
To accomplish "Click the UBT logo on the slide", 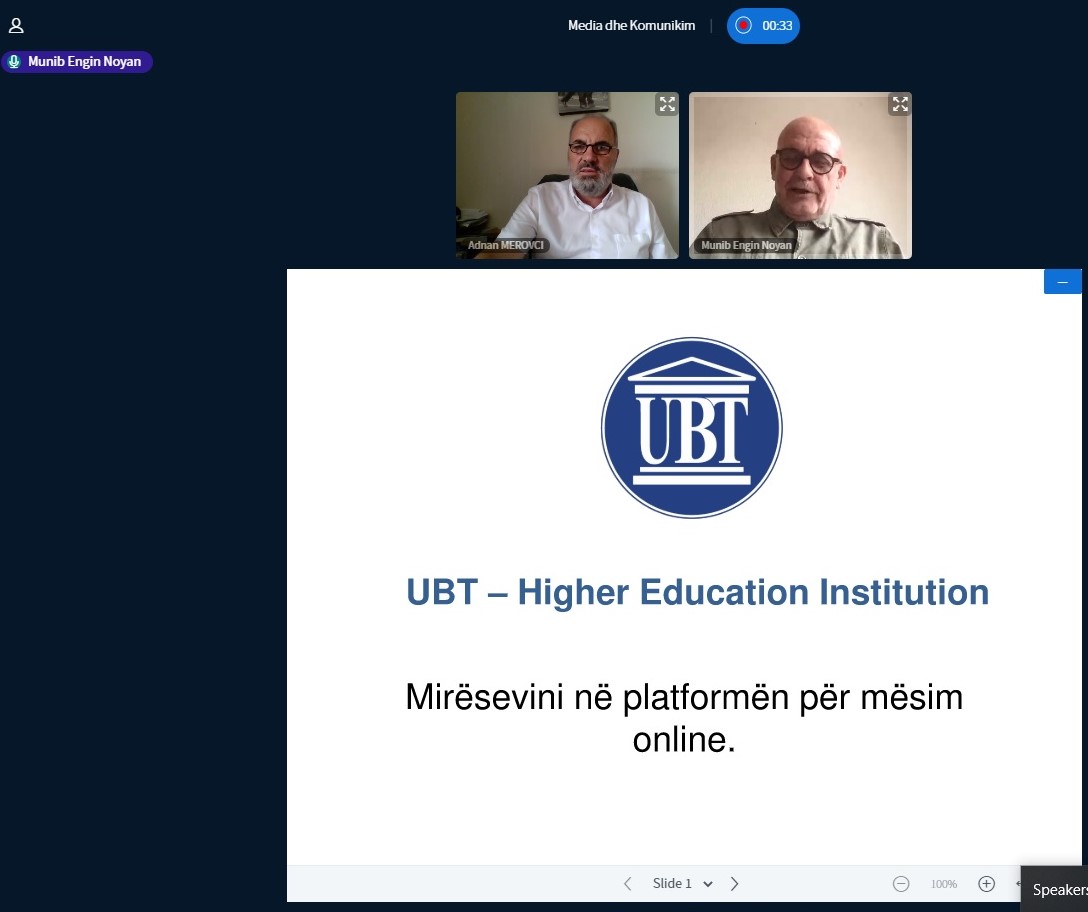I will pyautogui.click(x=691, y=428).
